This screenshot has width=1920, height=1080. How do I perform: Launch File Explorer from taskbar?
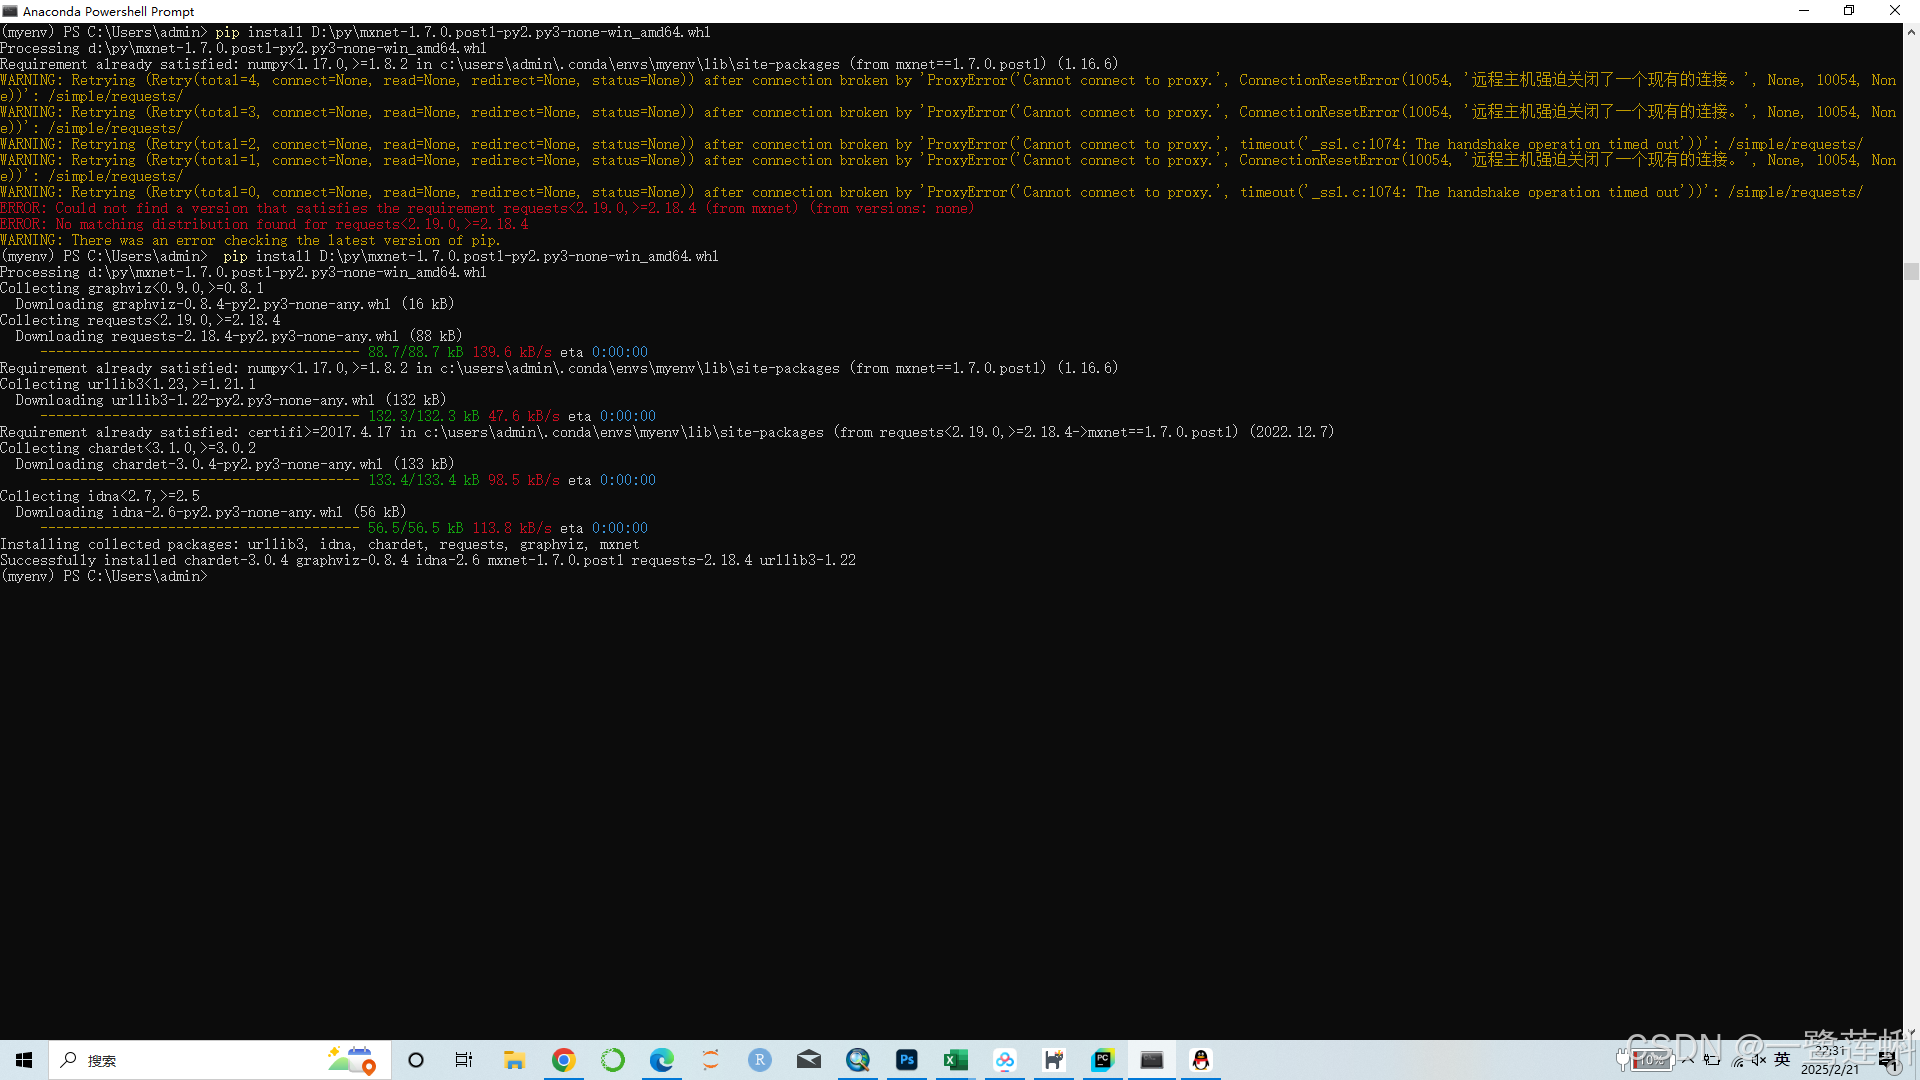point(514,1060)
